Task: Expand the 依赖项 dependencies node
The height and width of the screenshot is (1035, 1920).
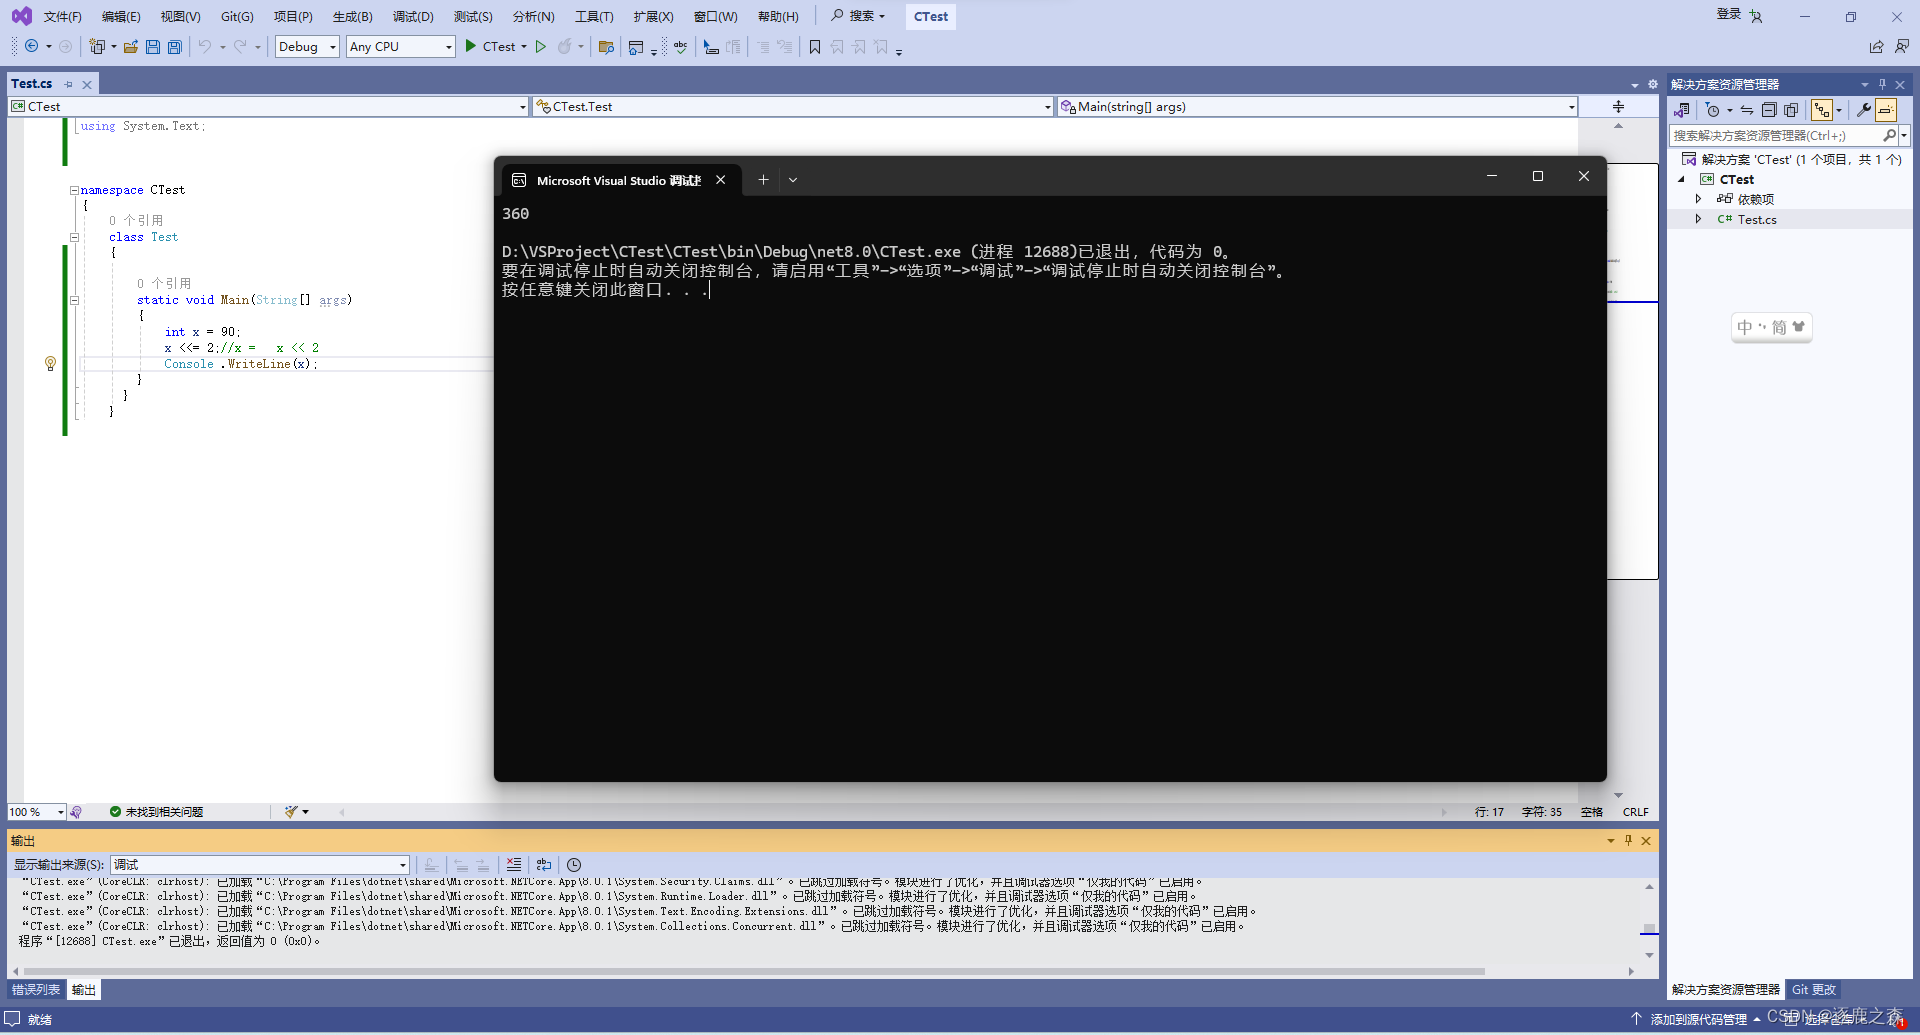Action: [1698, 199]
